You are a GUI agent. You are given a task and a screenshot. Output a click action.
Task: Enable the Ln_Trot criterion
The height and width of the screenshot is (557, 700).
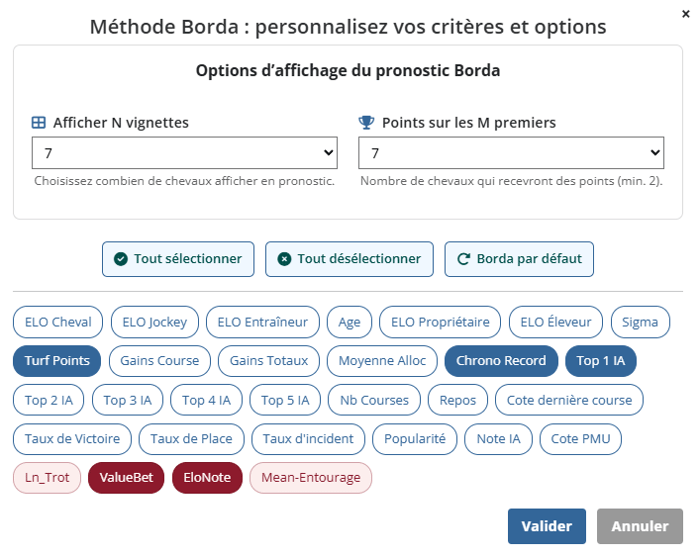coord(46,478)
